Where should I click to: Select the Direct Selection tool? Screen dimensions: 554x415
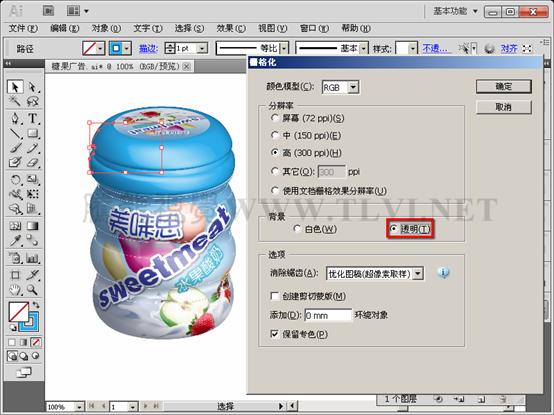[33, 87]
